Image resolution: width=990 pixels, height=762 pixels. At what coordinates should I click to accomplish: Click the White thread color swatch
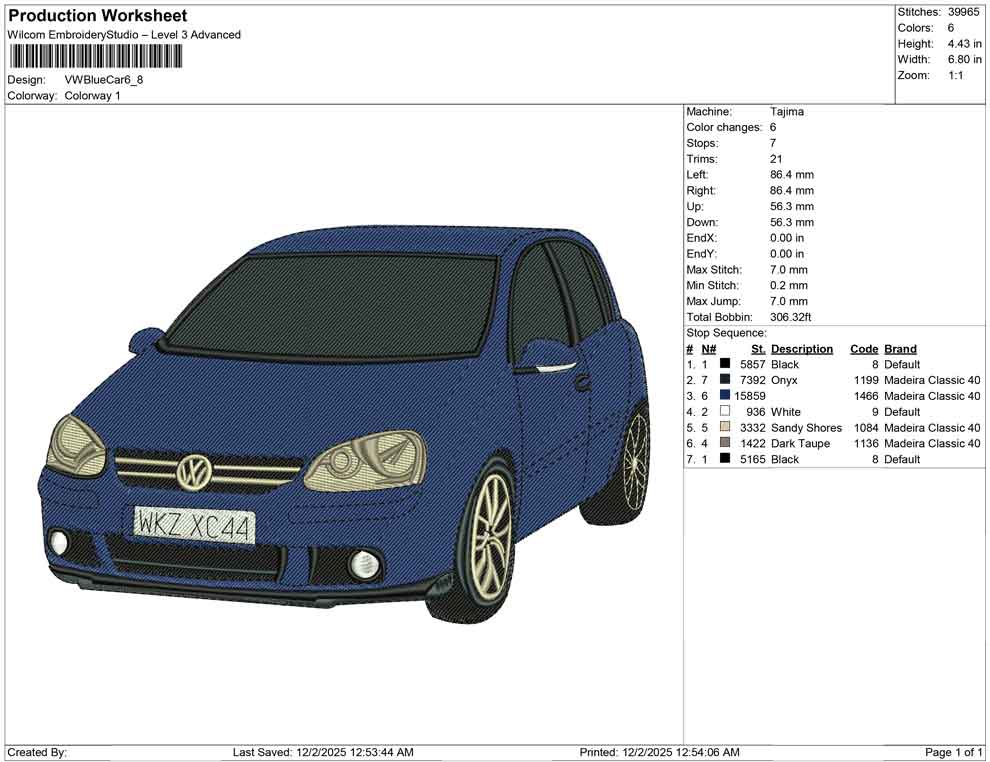[x=725, y=412]
